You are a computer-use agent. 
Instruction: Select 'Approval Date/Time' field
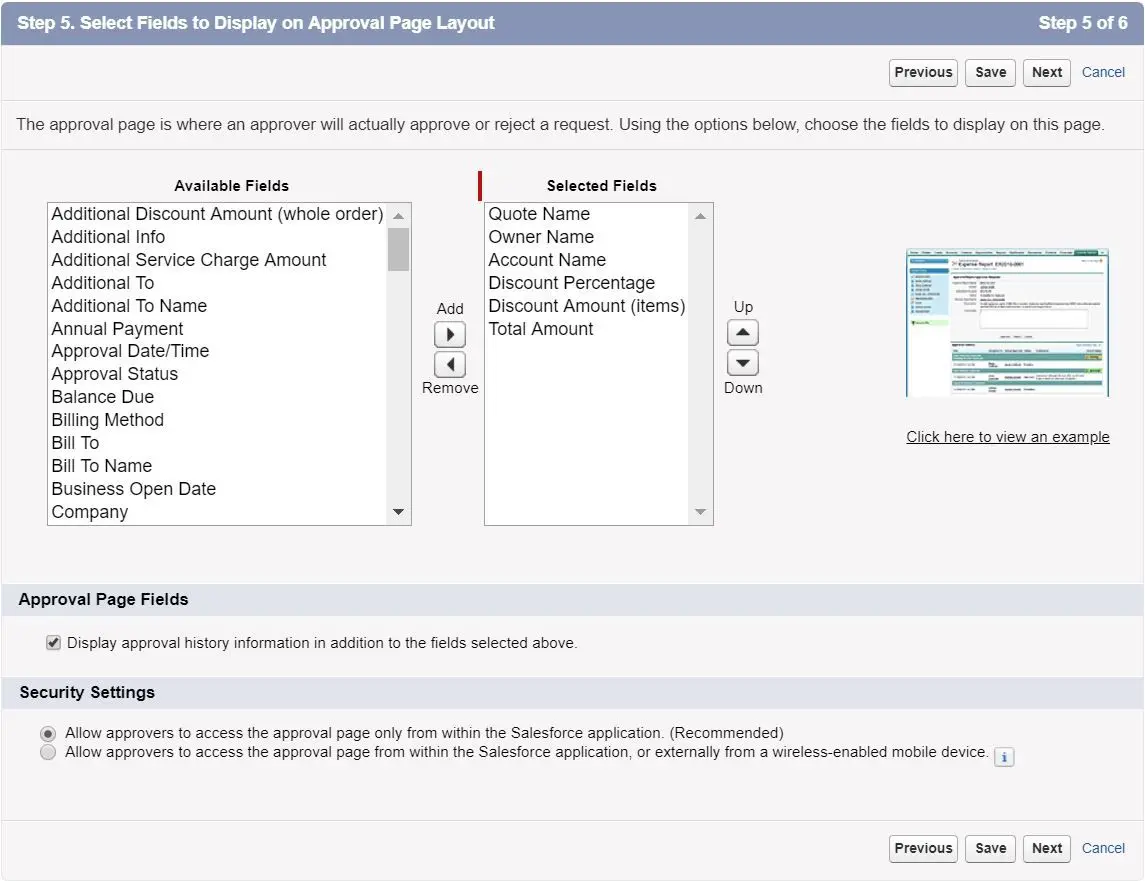pos(217,351)
